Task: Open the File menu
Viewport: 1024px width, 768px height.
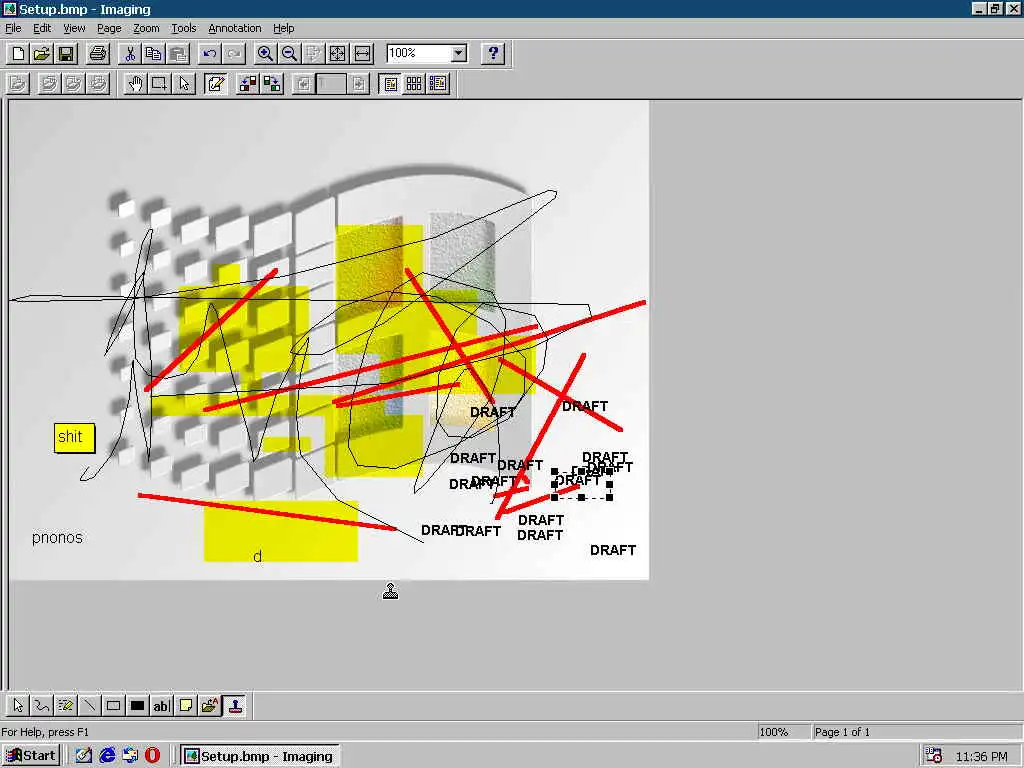Action: point(13,28)
